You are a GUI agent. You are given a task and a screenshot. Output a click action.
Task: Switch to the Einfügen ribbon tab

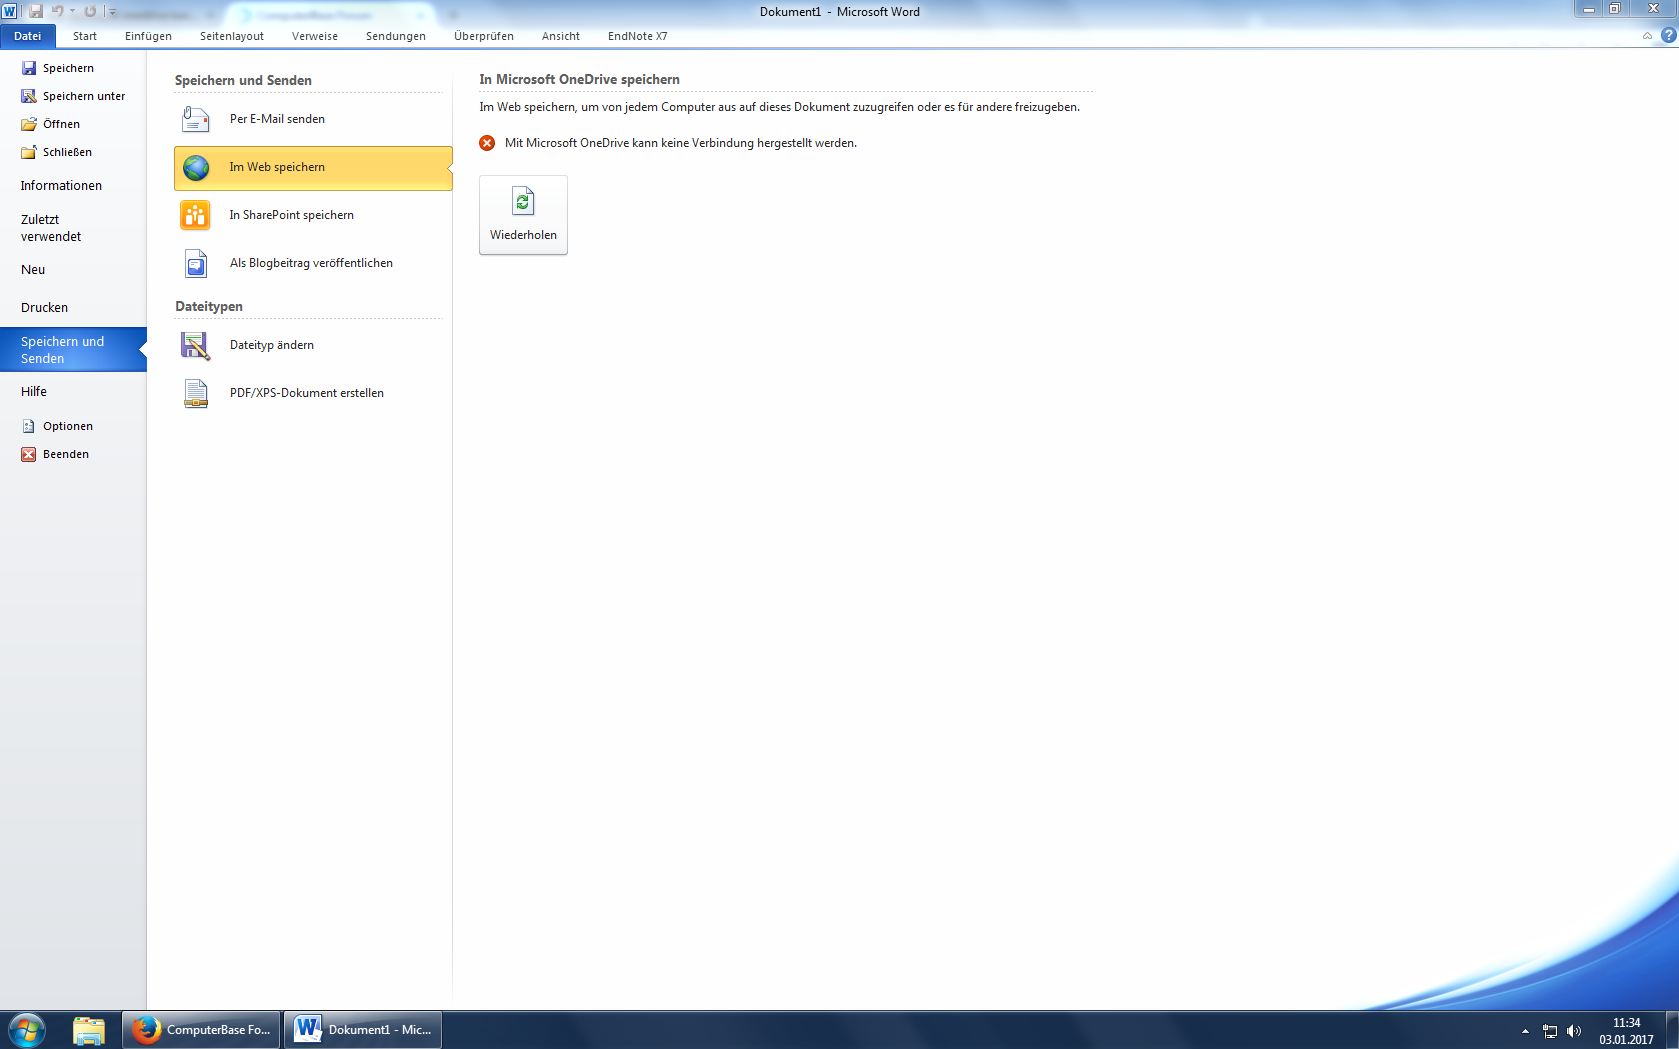point(148,36)
